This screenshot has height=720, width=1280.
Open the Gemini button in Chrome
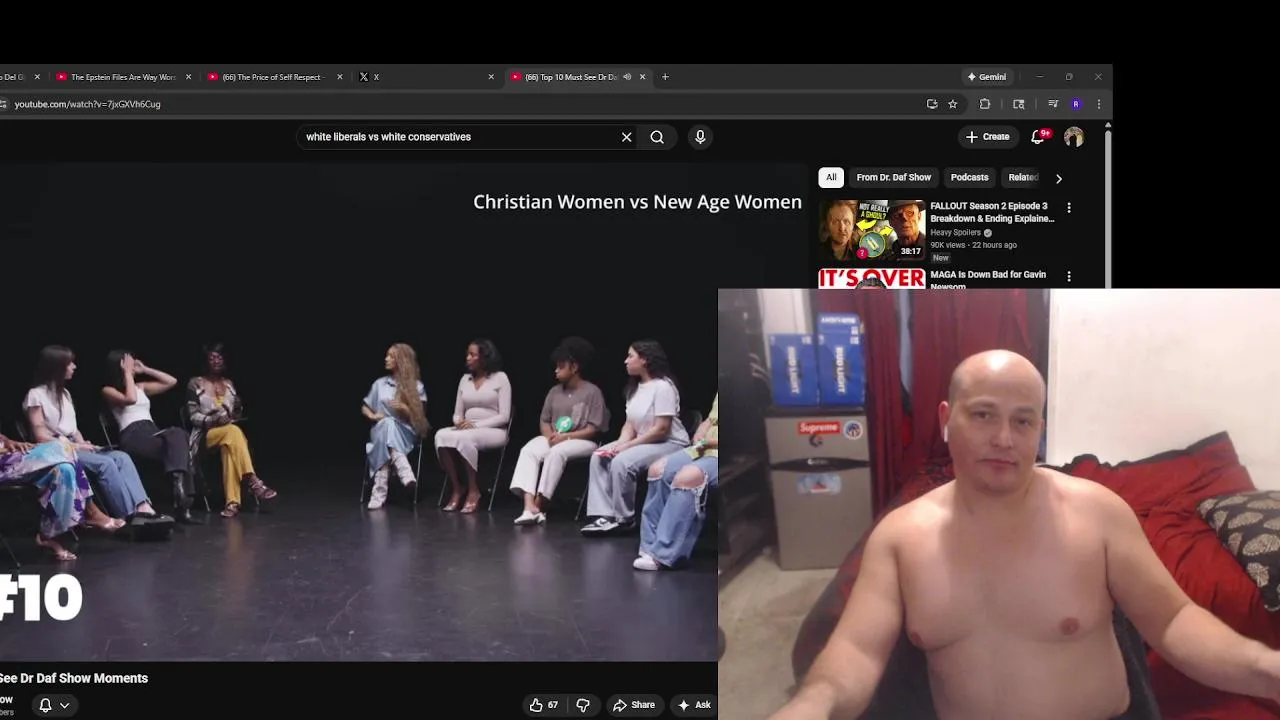coord(987,77)
